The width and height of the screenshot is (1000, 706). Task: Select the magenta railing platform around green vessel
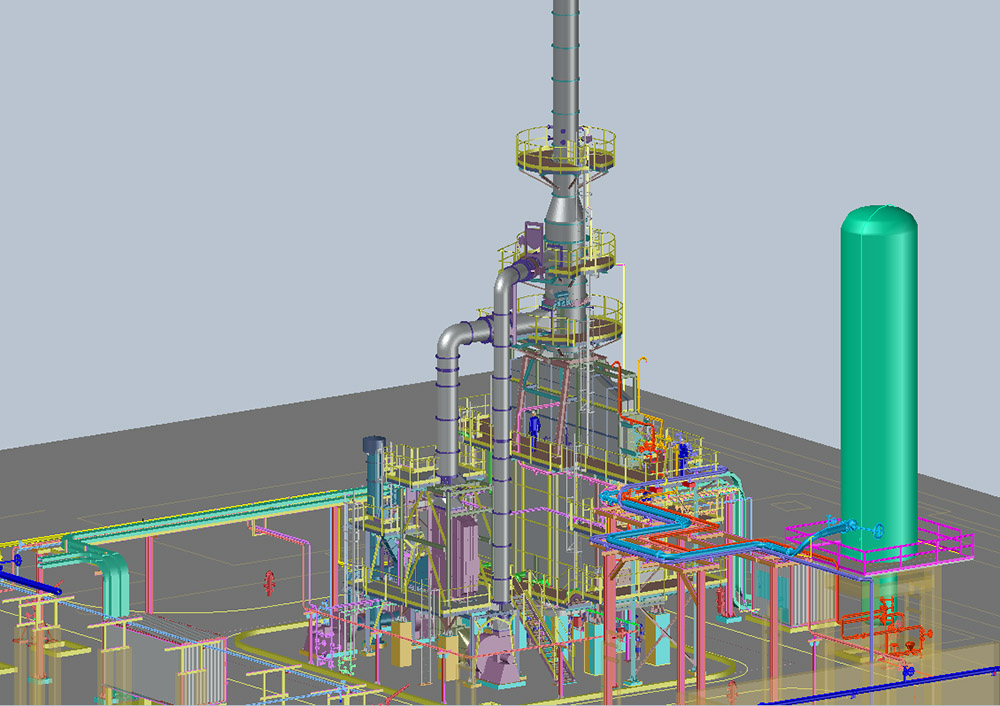pyautogui.click(x=880, y=547)
